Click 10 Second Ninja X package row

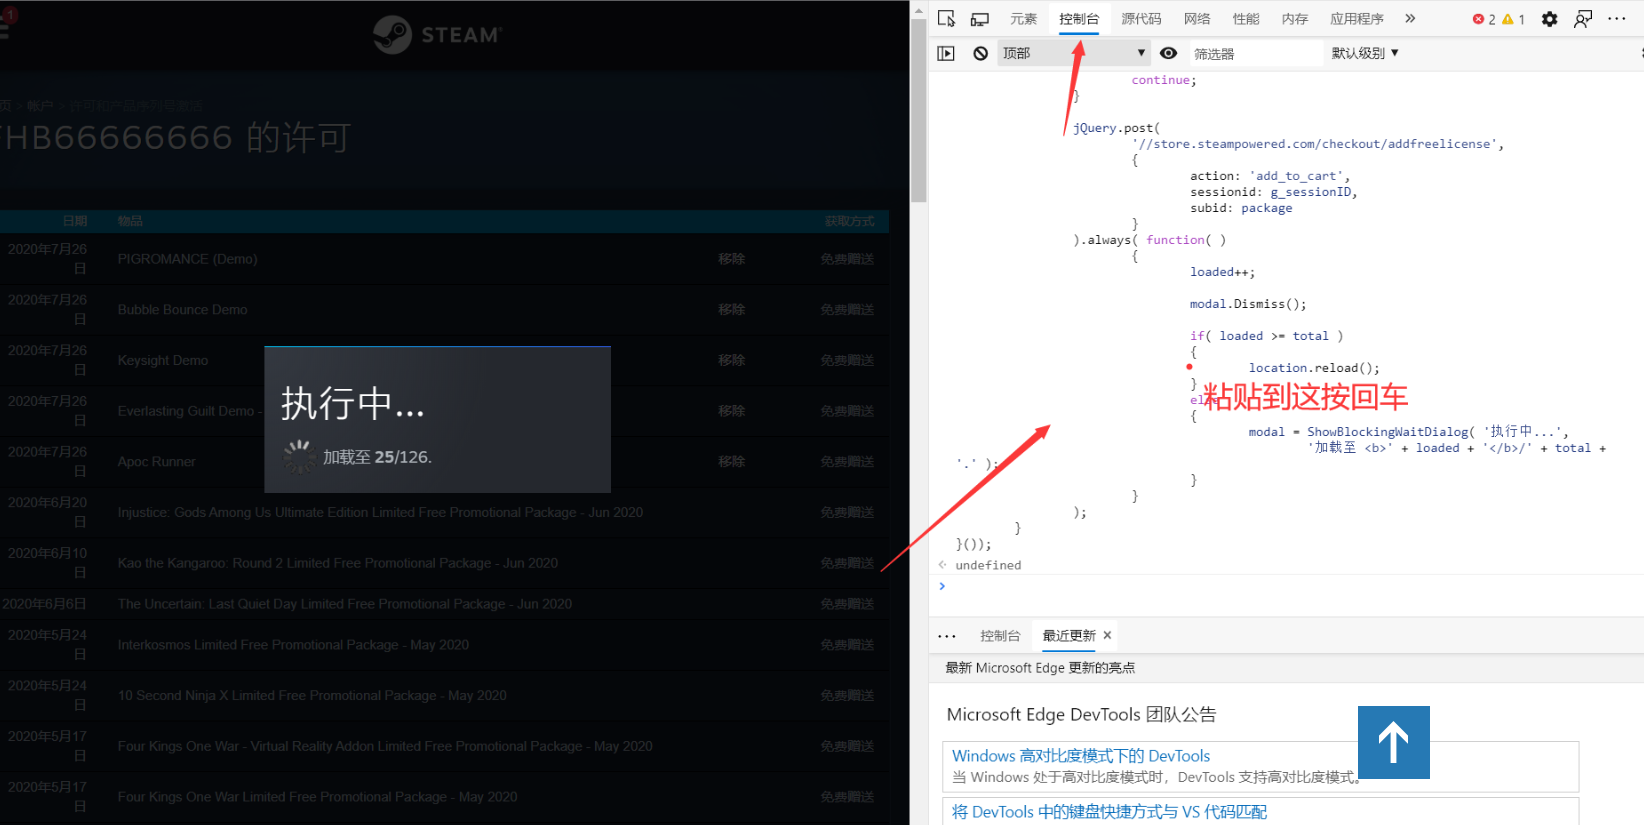click(x=444, y=696)
